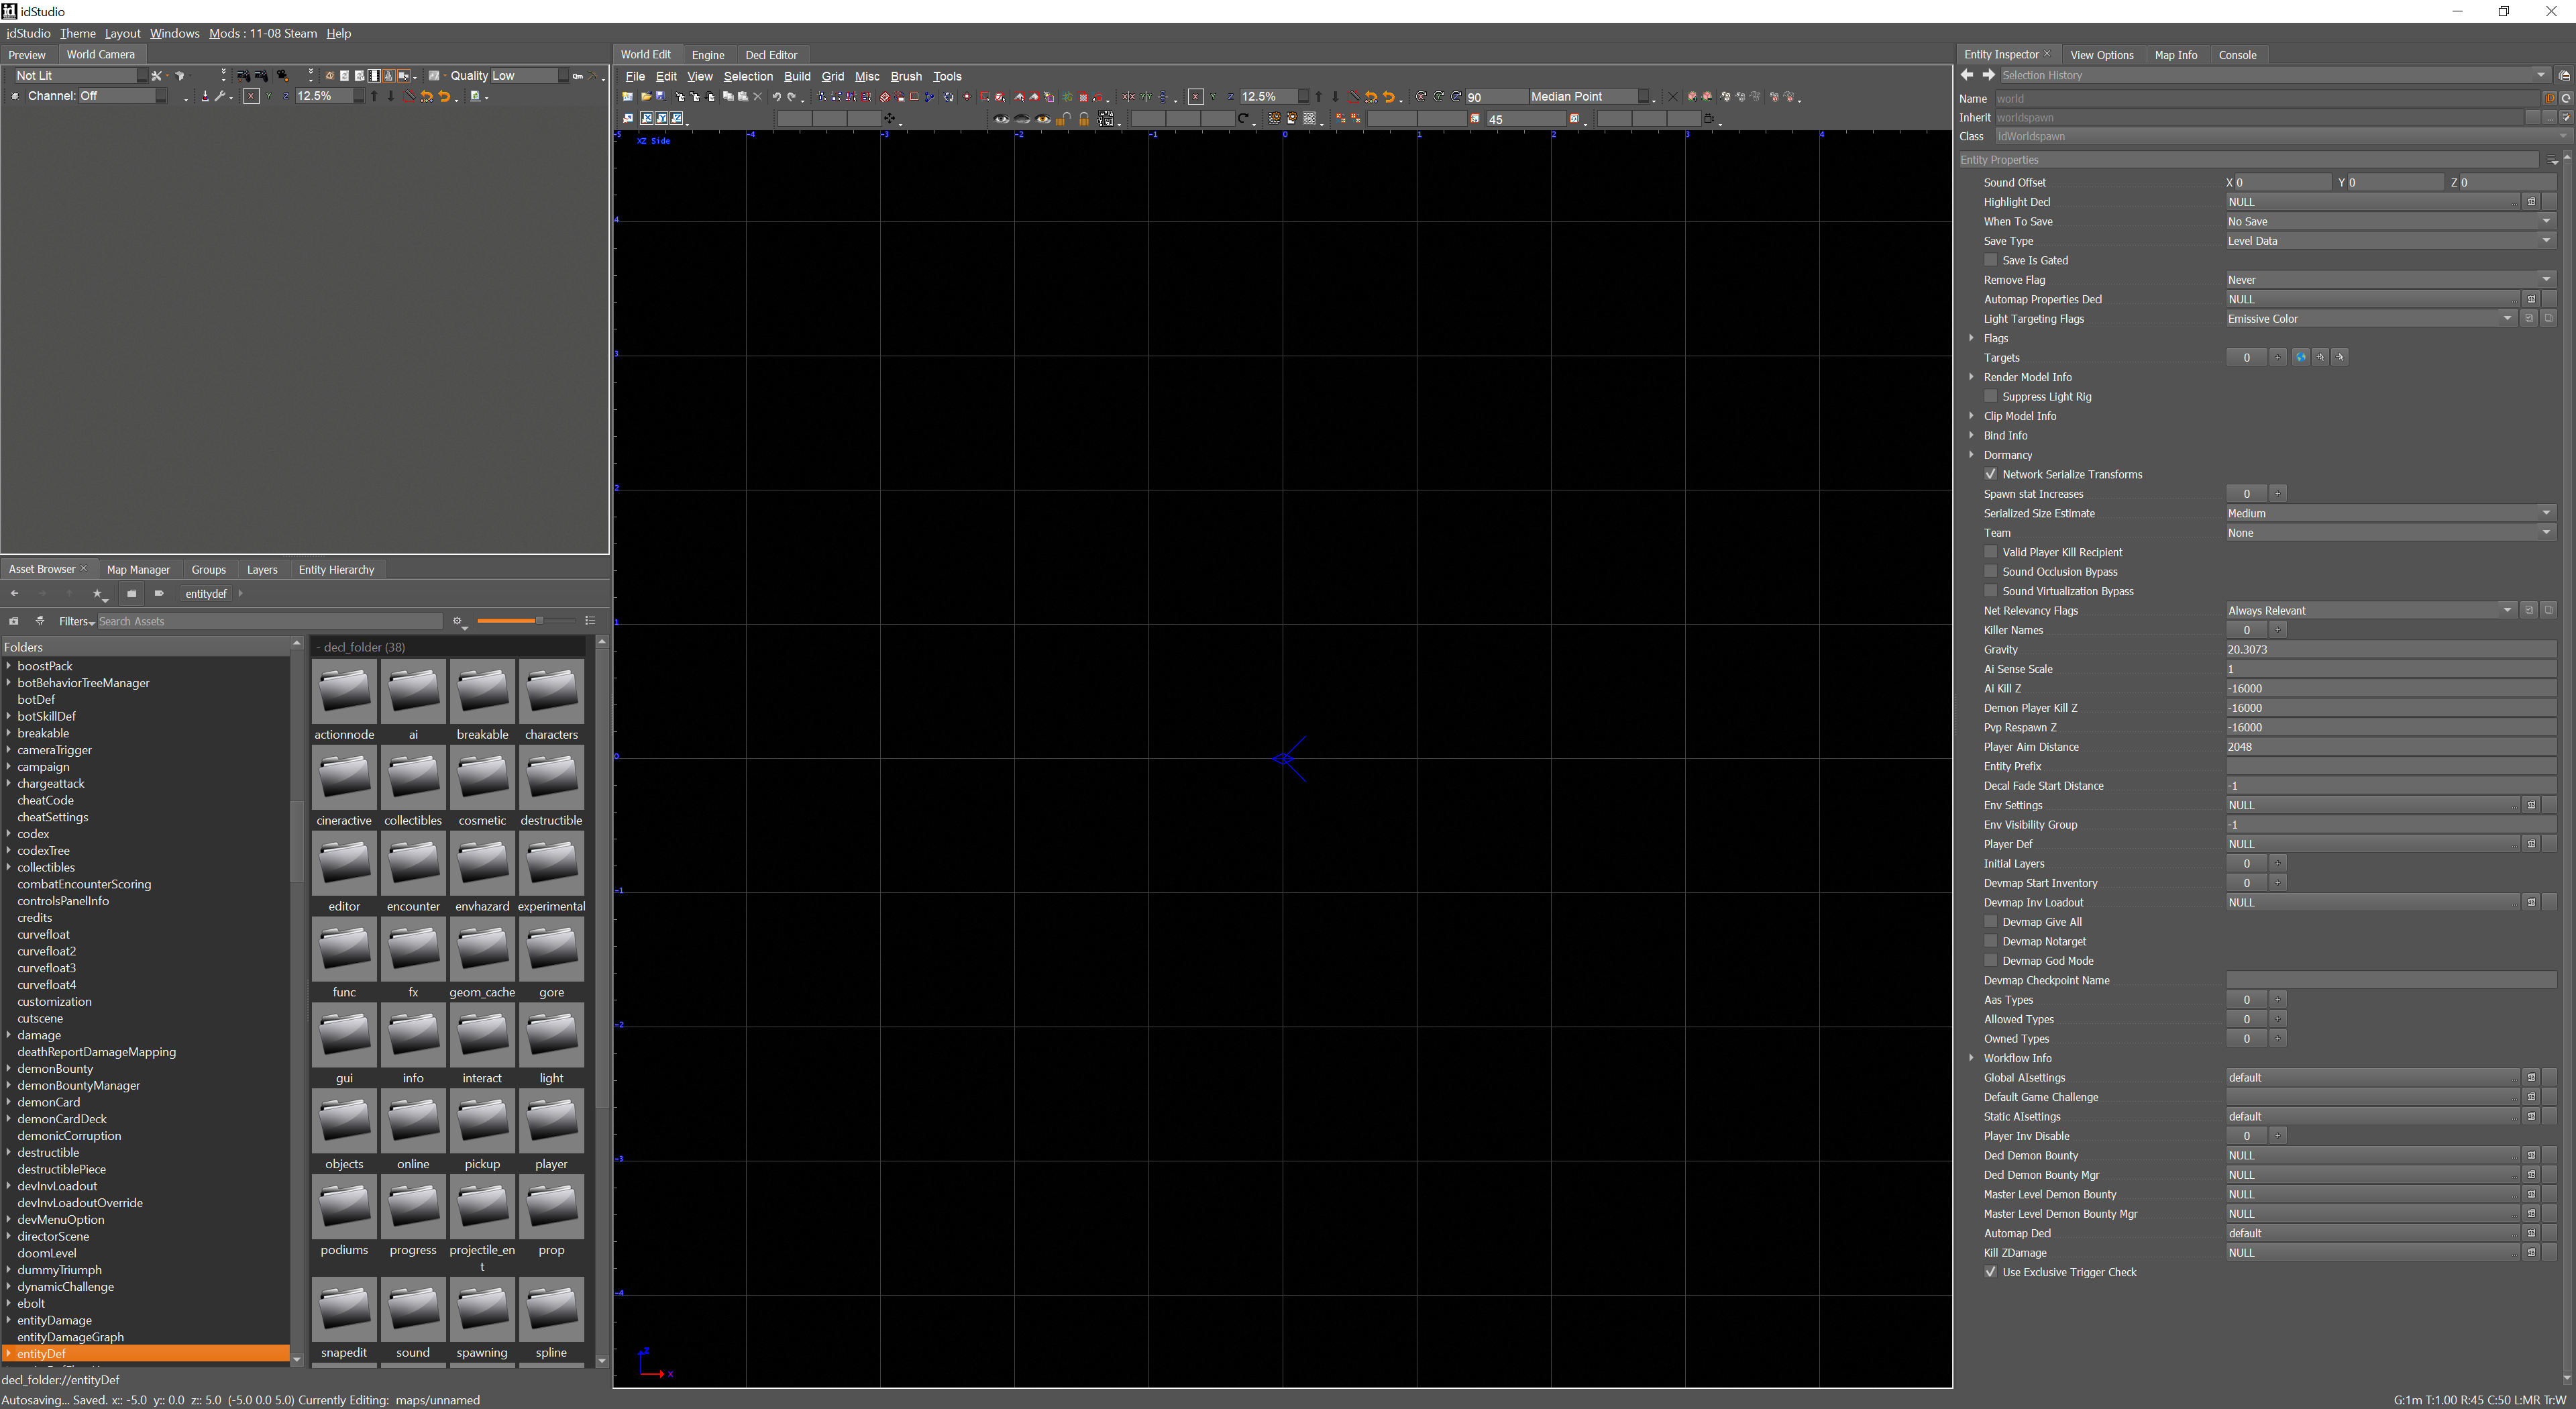The image size is (2576, 1409).
Task: Click the redo arrow in World Edit toolbar
Action: [792, 97]
